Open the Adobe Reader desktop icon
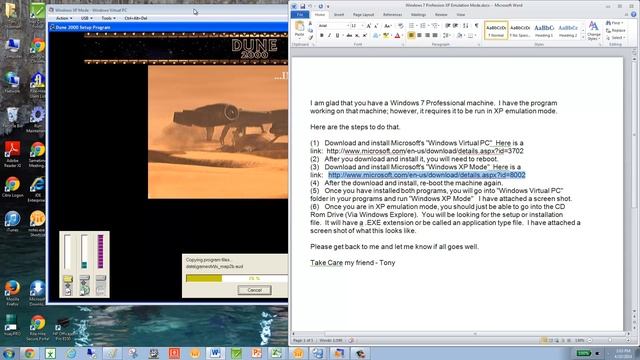The width and height of the screenshot is (640, 360). coord(12,154)
